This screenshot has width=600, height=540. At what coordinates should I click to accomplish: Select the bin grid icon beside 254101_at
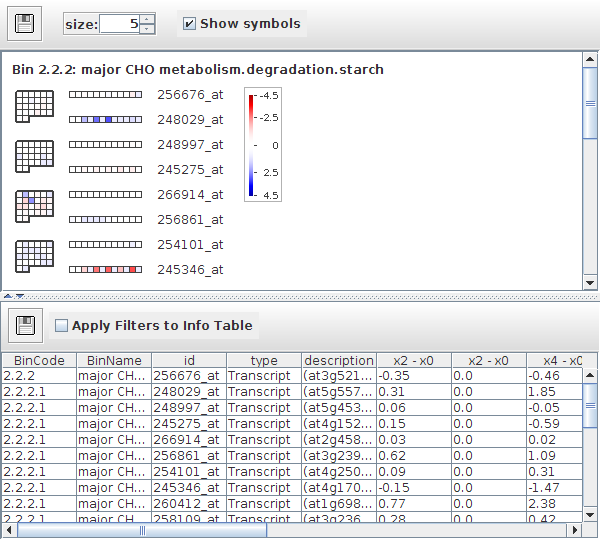click(34, 256)
